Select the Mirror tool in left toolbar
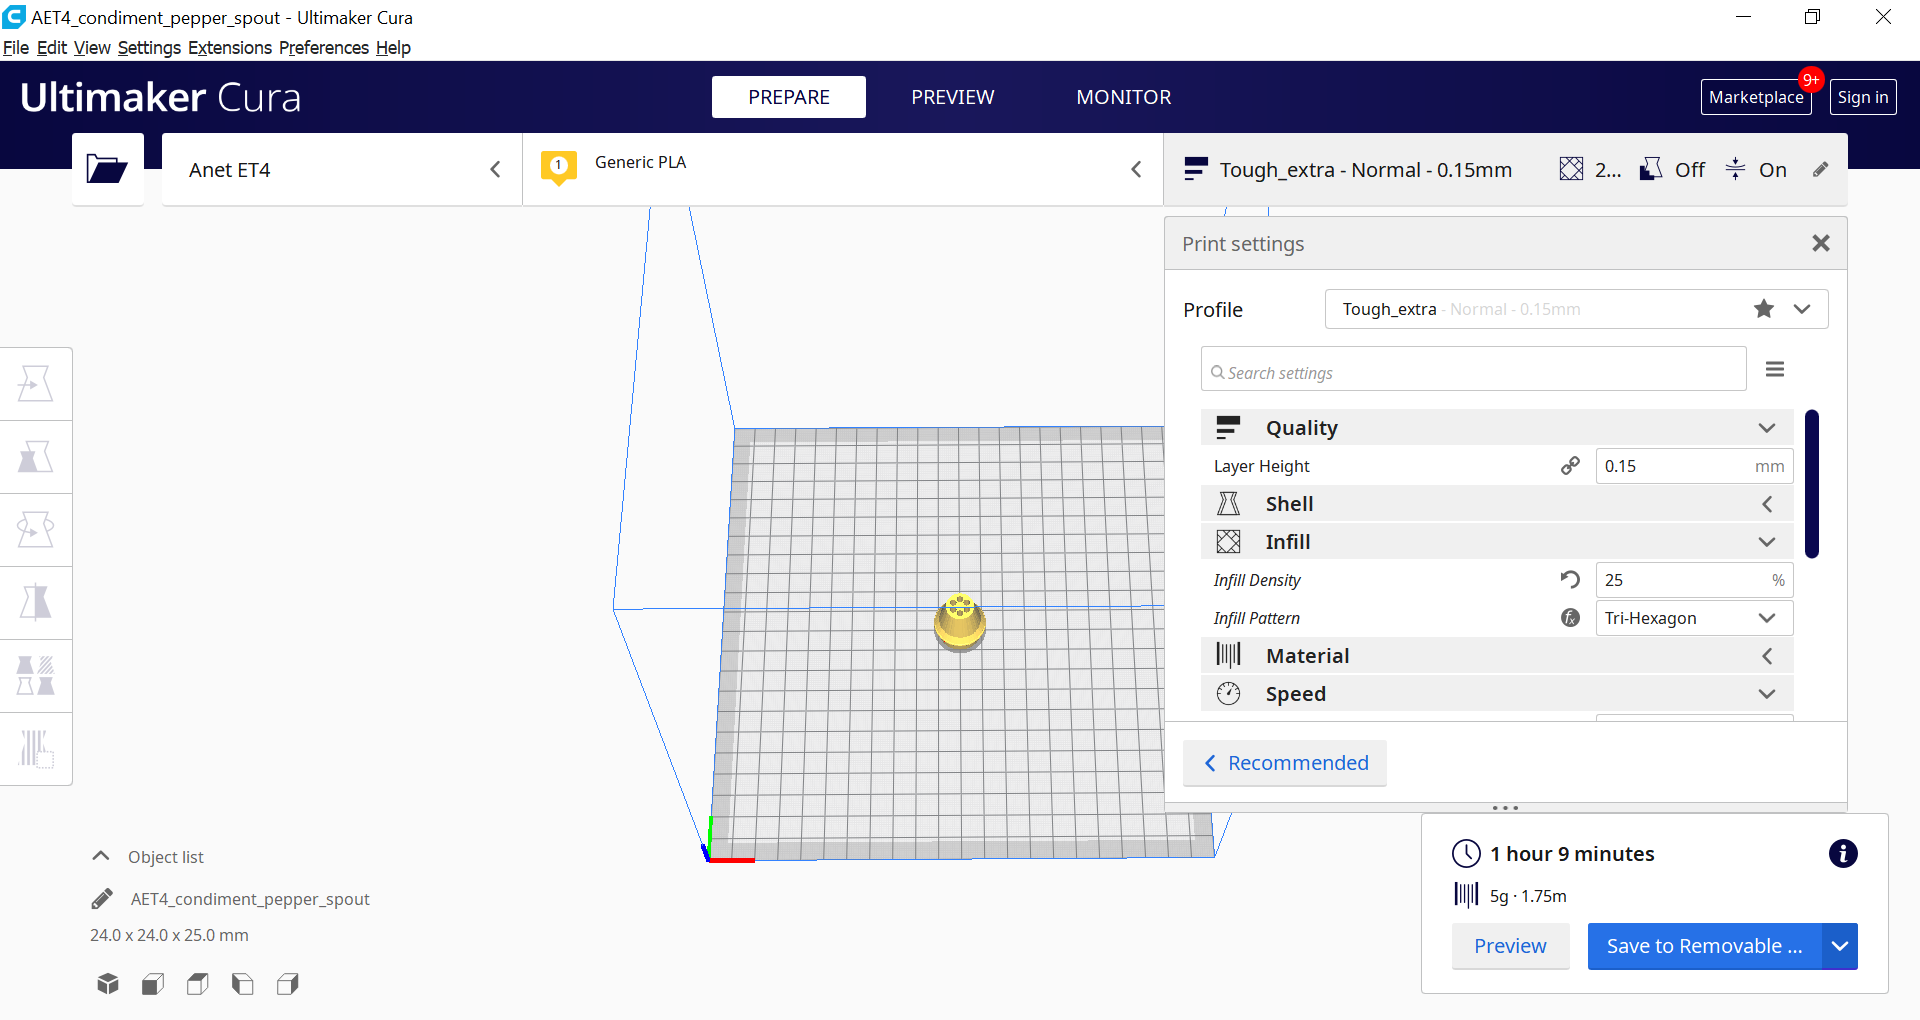The height and width of the screenshot is (1020, 1920). 36,603
